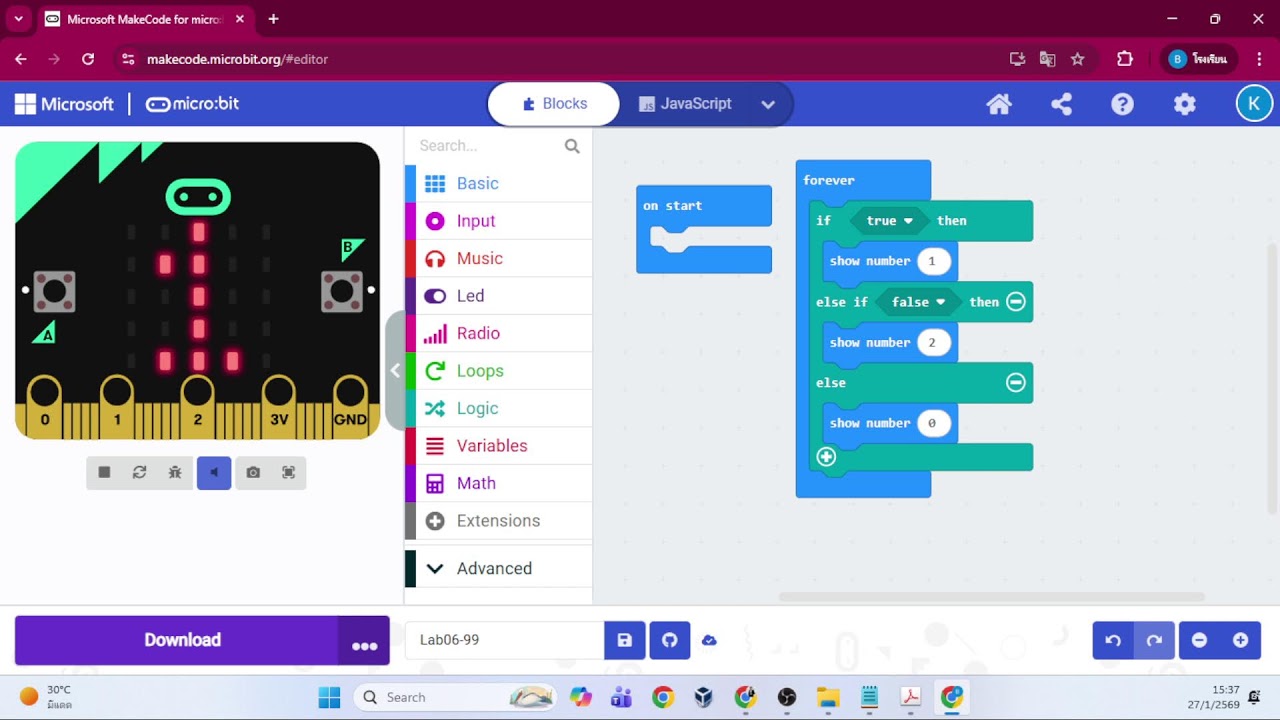Open the true dropdown in if condition

(890, 221)
